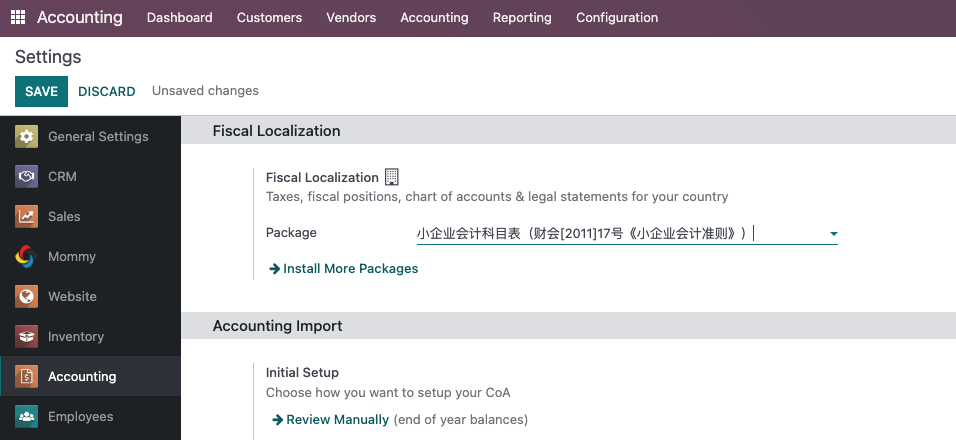The height and width of the screenshot is (440, 956).
Task: Open the Customers menu
Action: point(269,18)
